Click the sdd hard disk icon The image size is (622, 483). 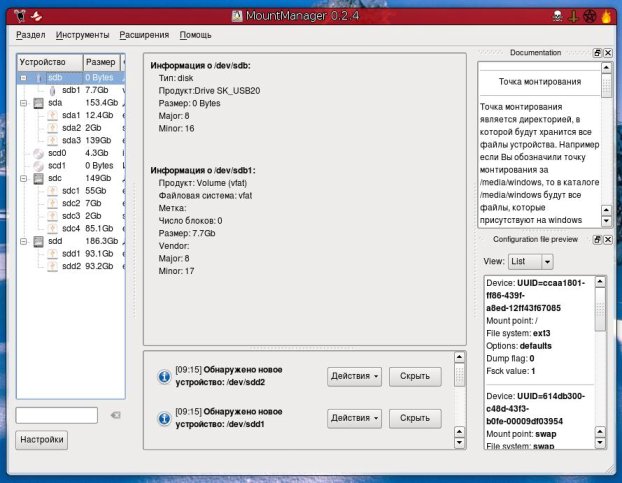38,241
